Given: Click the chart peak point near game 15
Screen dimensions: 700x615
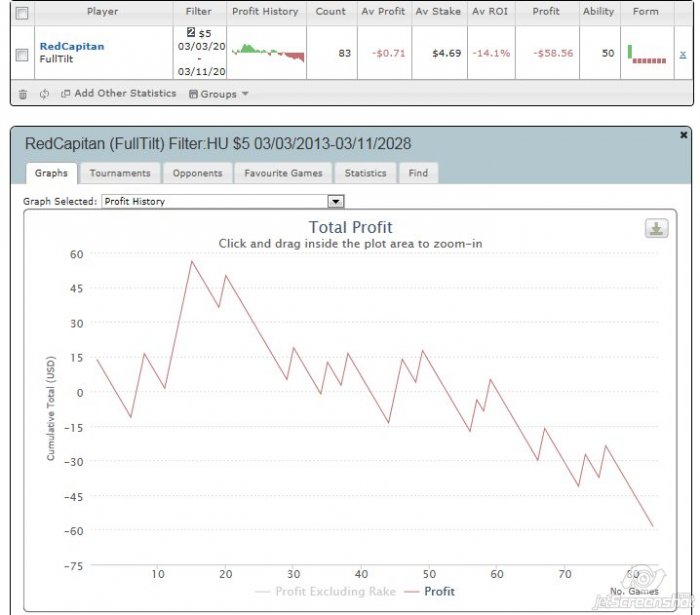Looking at the screenshot, I should coord(192,262).
